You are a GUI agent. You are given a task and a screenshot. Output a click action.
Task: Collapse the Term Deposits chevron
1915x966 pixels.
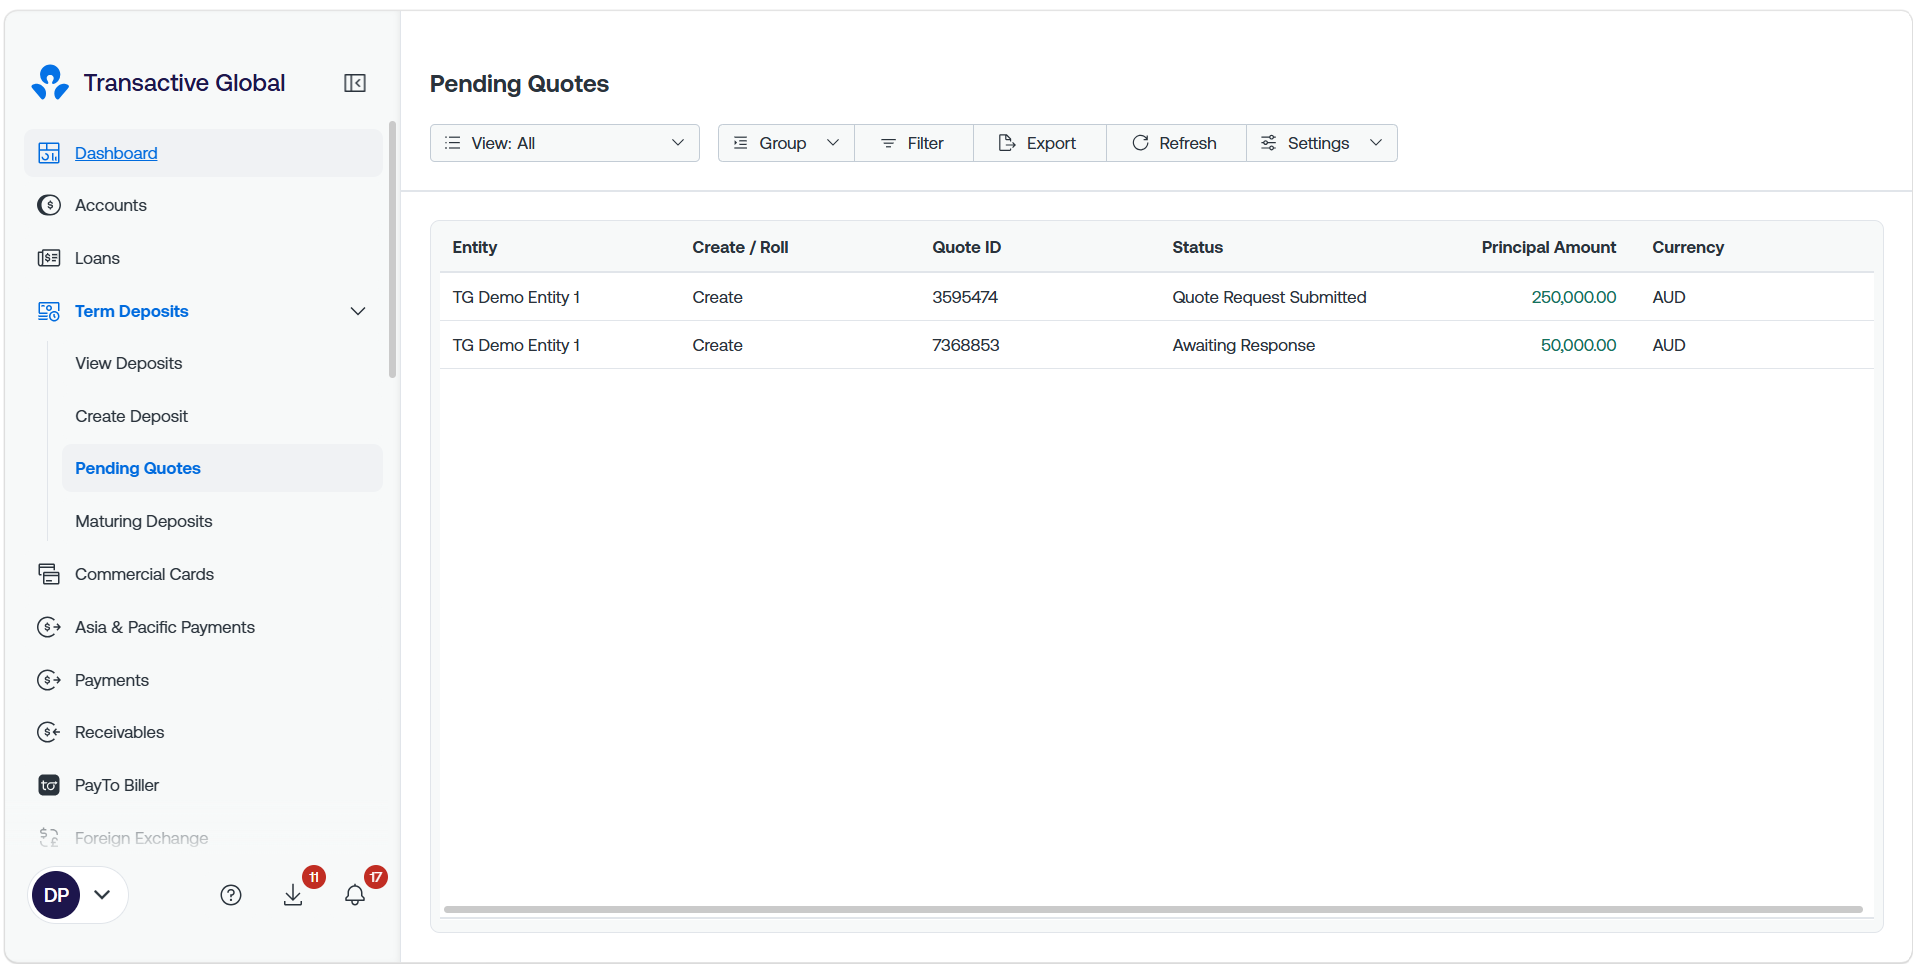coord(358,311)
